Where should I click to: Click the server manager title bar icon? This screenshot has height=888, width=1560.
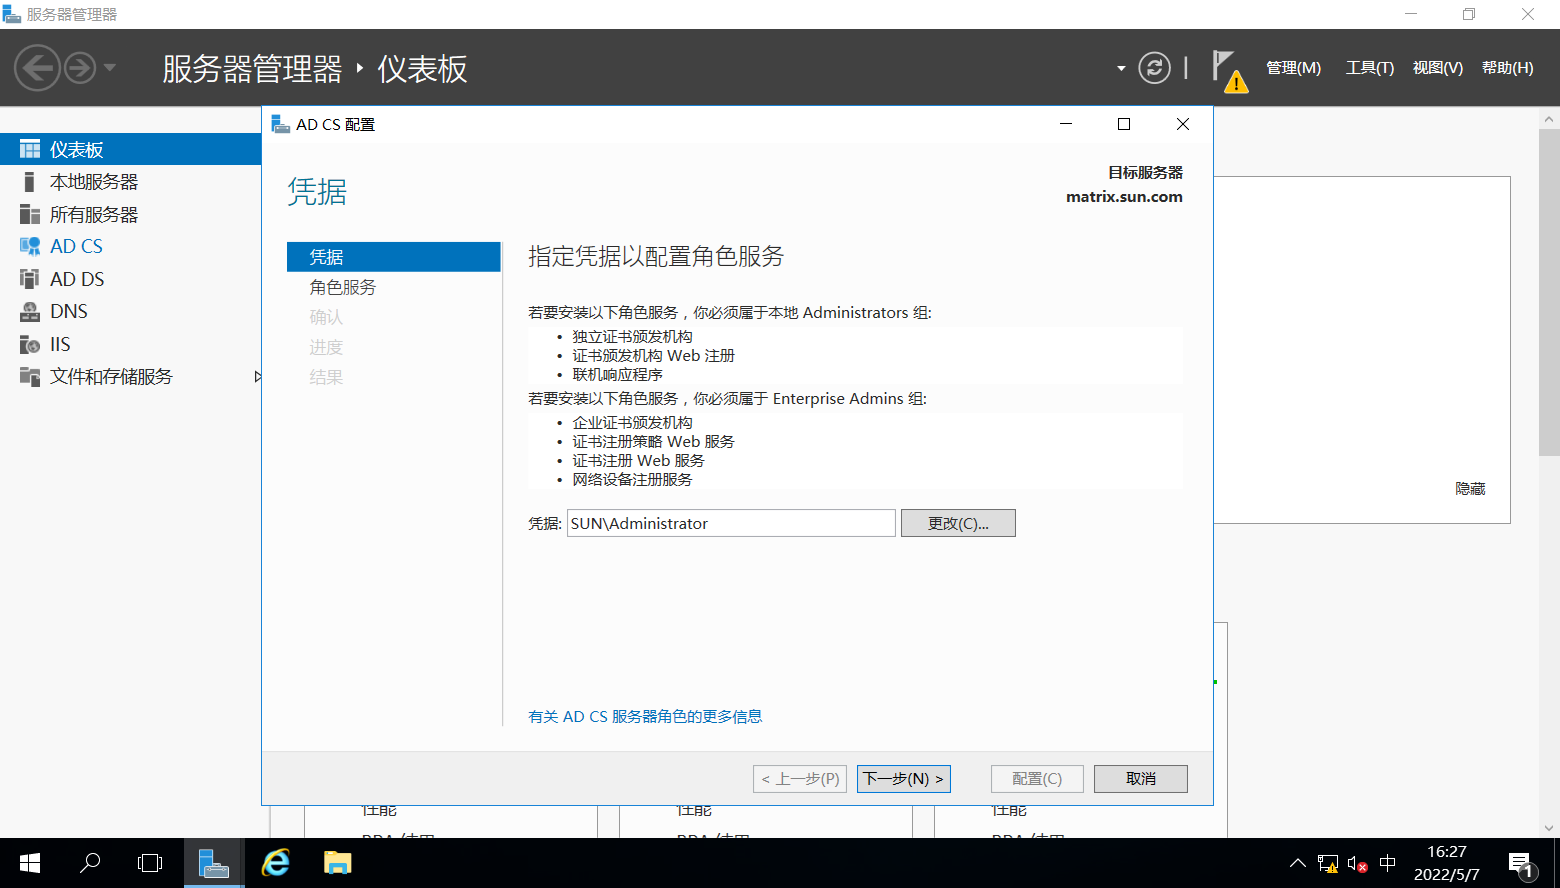(x=12, y=14)
